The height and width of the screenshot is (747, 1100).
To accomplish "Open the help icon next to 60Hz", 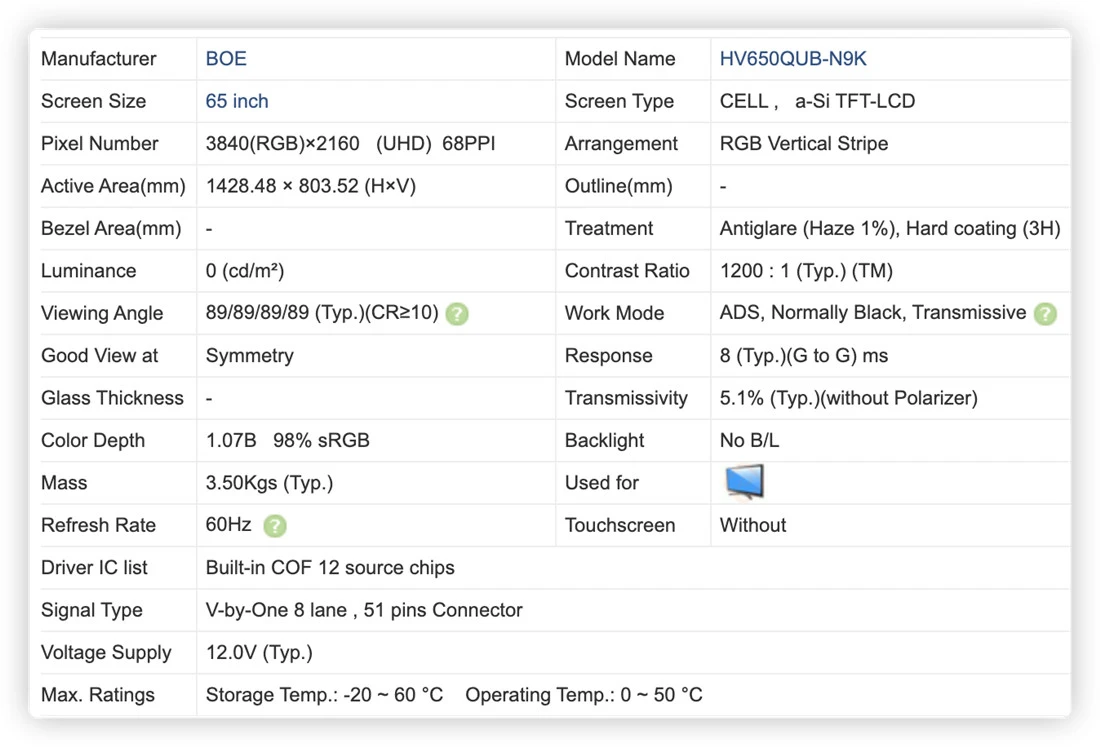I will coord(275,525).
